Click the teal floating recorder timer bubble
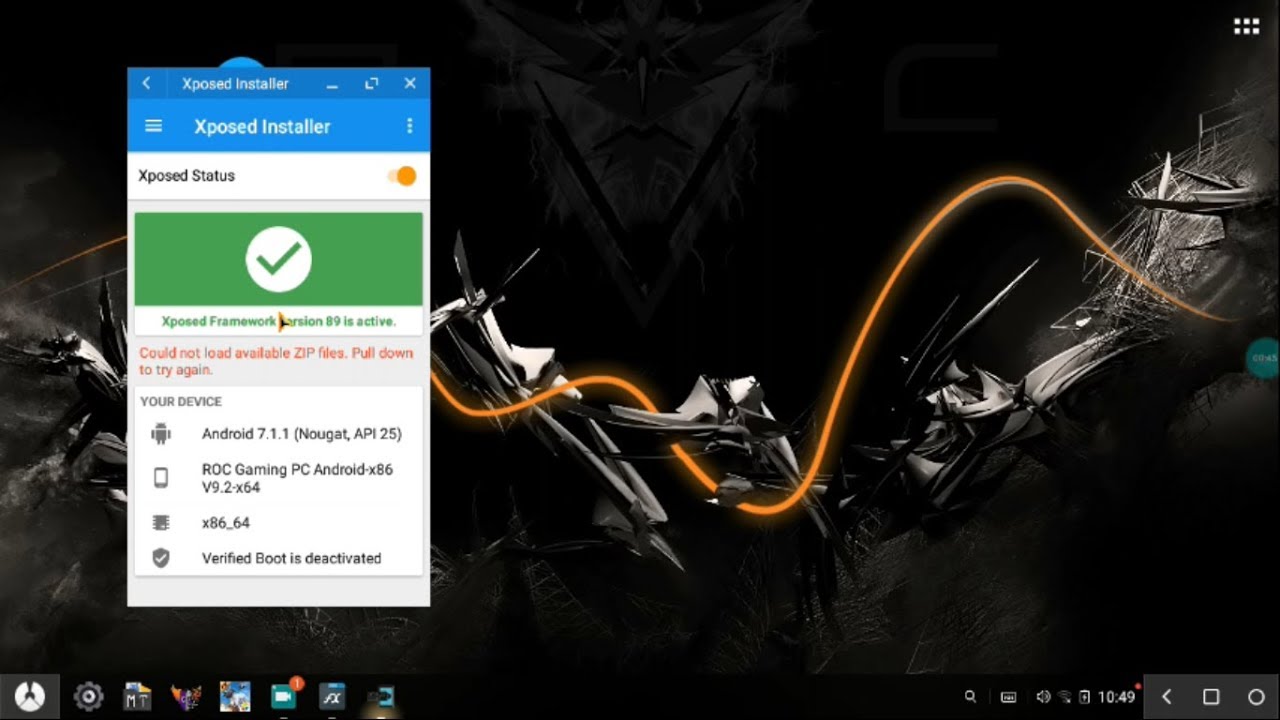The image size is (1280, 720). (1264, 358)
